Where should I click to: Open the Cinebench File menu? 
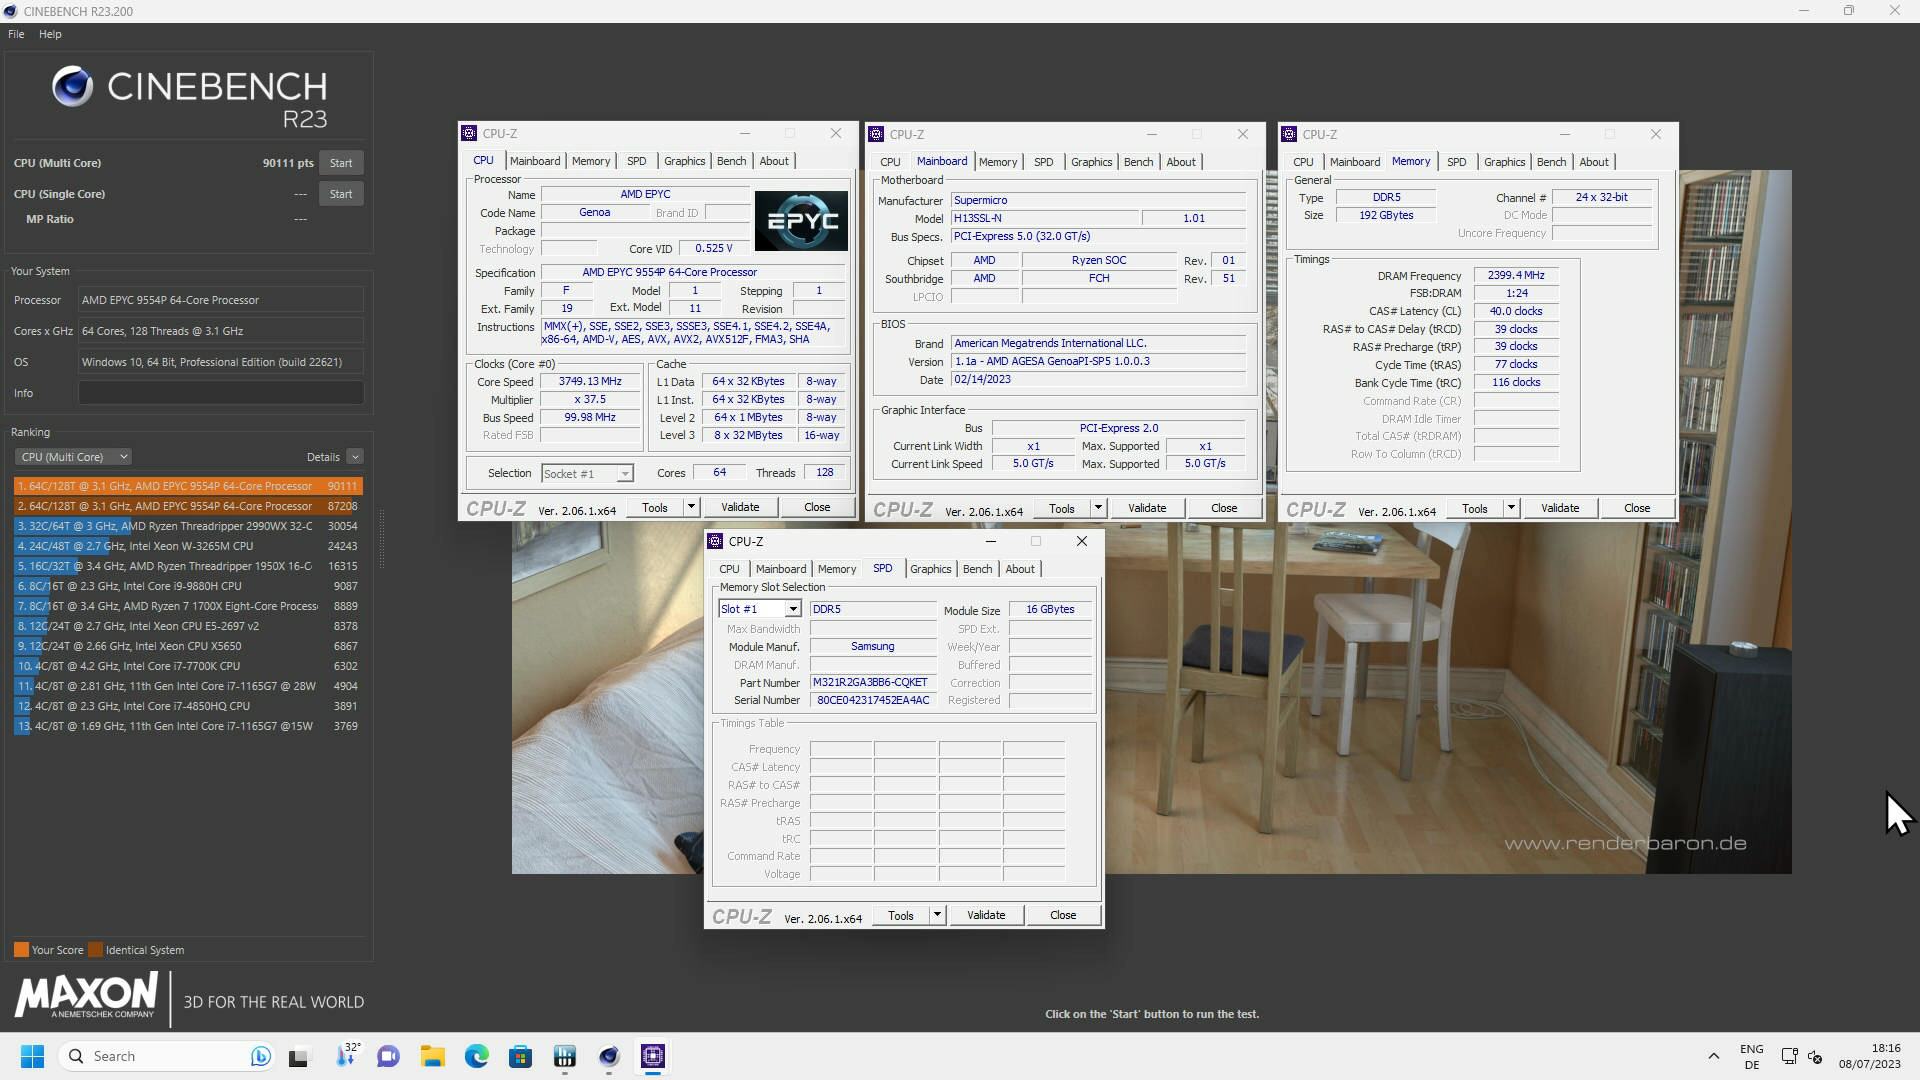(x=16, y=34)
